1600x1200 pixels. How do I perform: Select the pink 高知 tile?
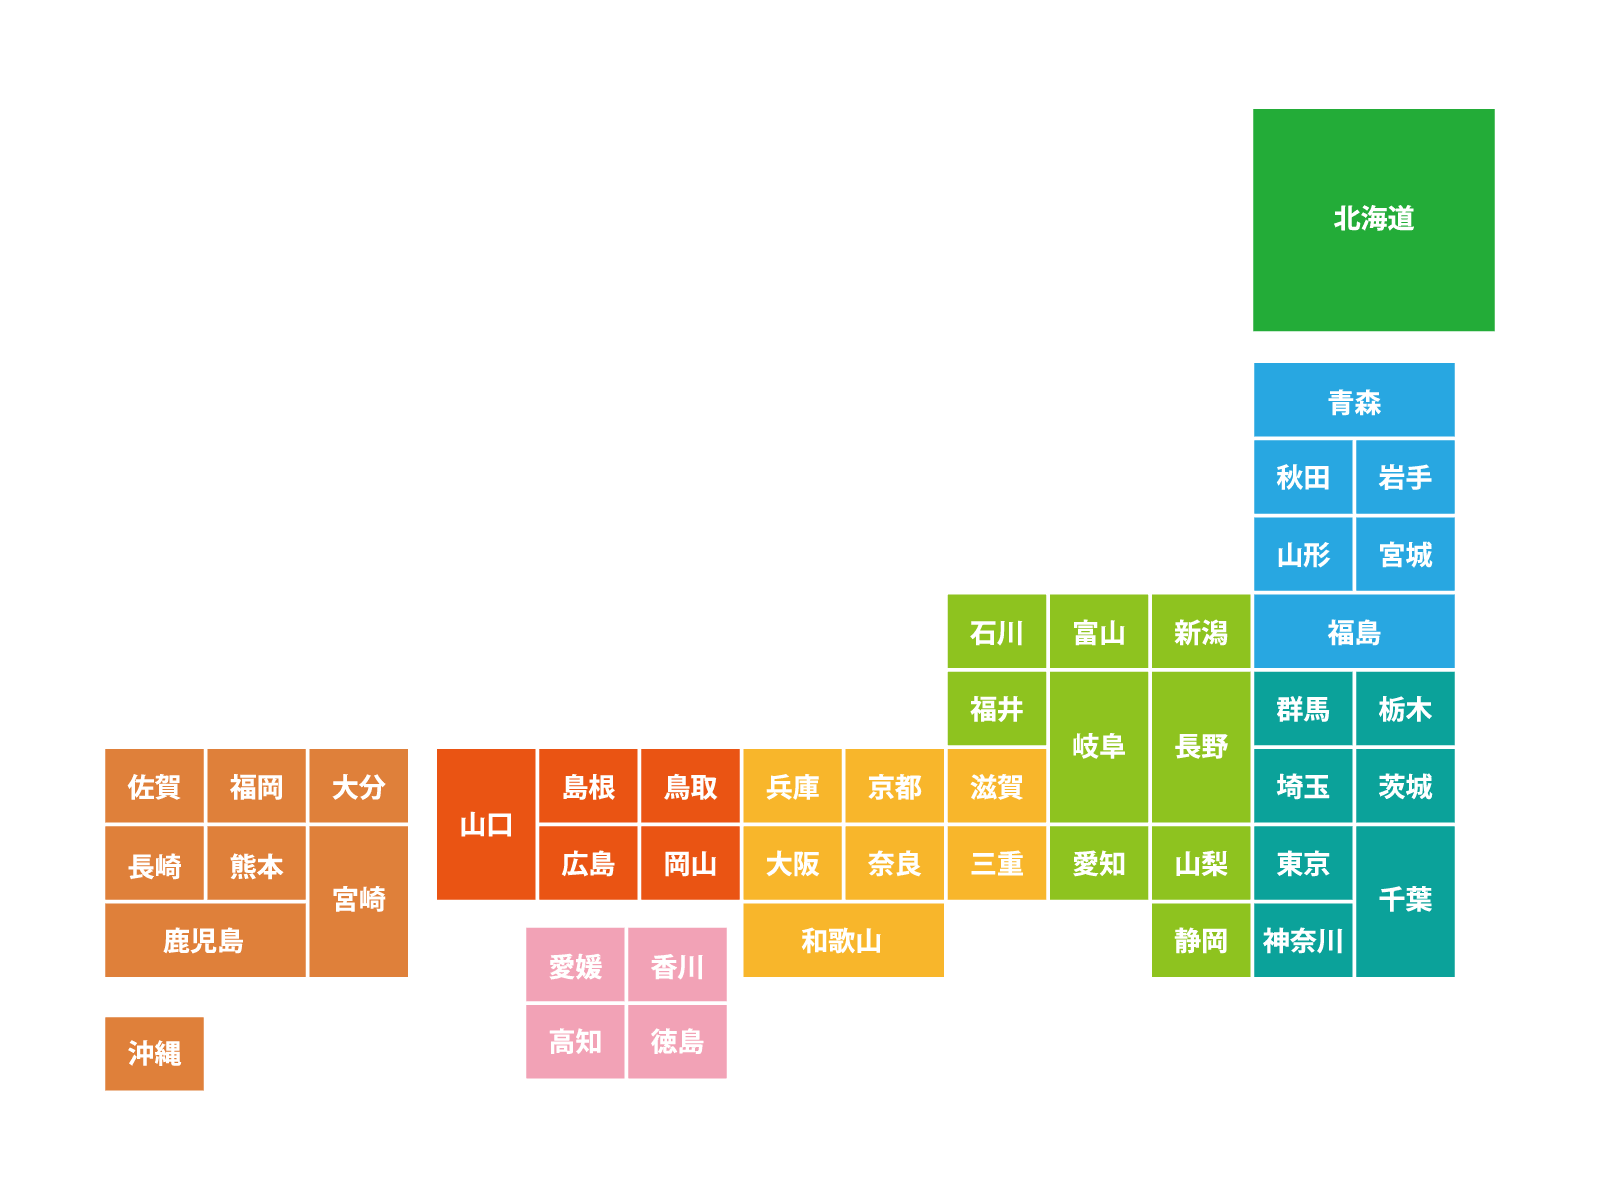[x=575, y=1042]
